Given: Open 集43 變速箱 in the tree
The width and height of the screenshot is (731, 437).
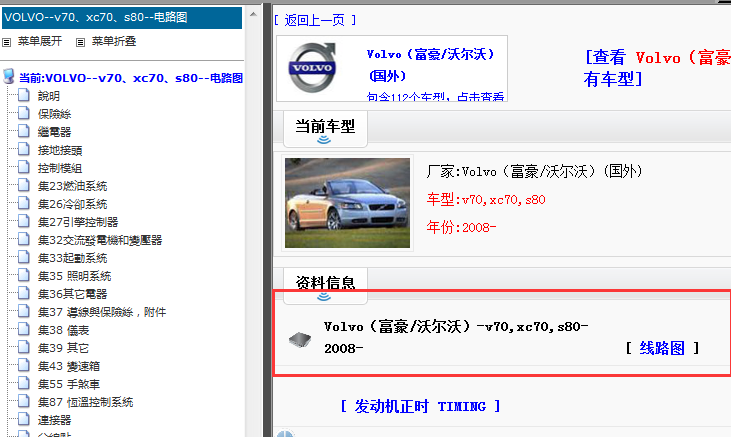Looking at the screenshot, I should click(x=69, y=366).
